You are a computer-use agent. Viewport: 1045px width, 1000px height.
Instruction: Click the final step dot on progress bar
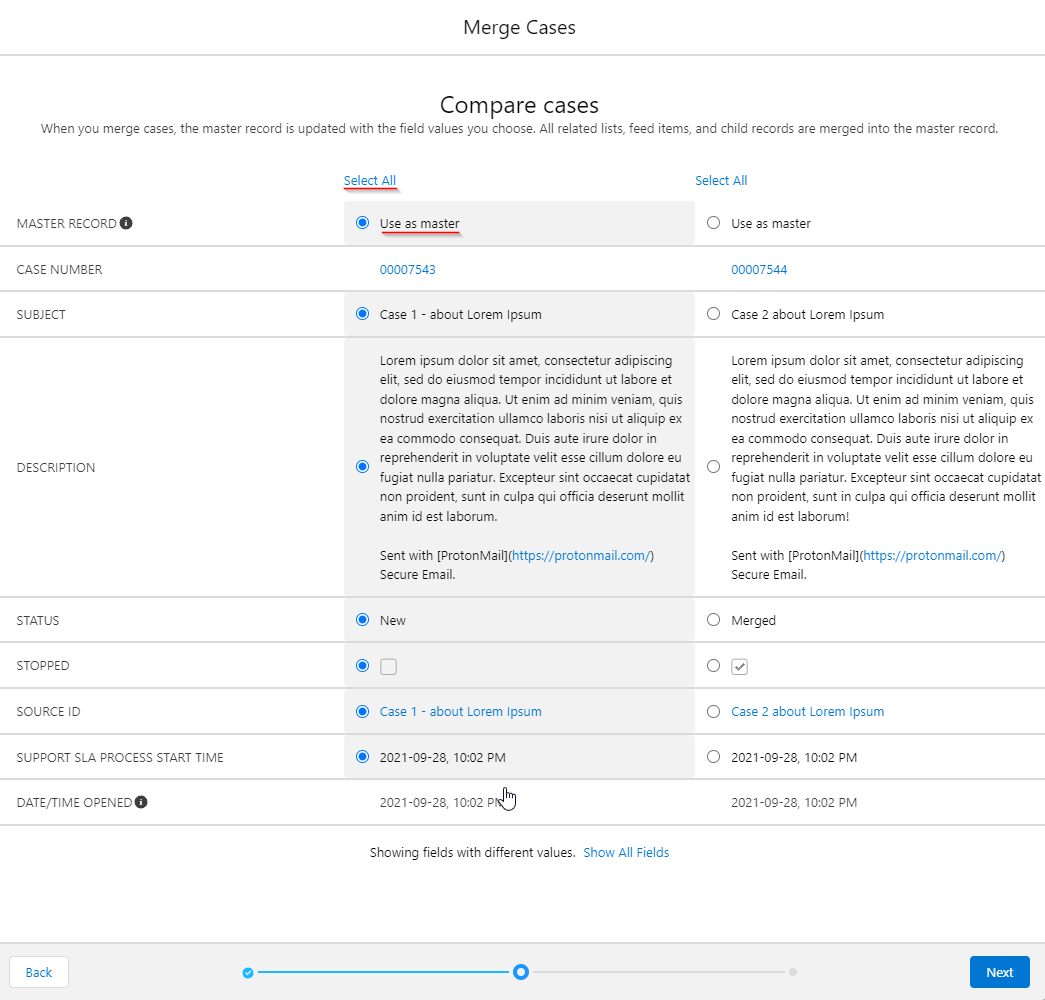(792, 972)
